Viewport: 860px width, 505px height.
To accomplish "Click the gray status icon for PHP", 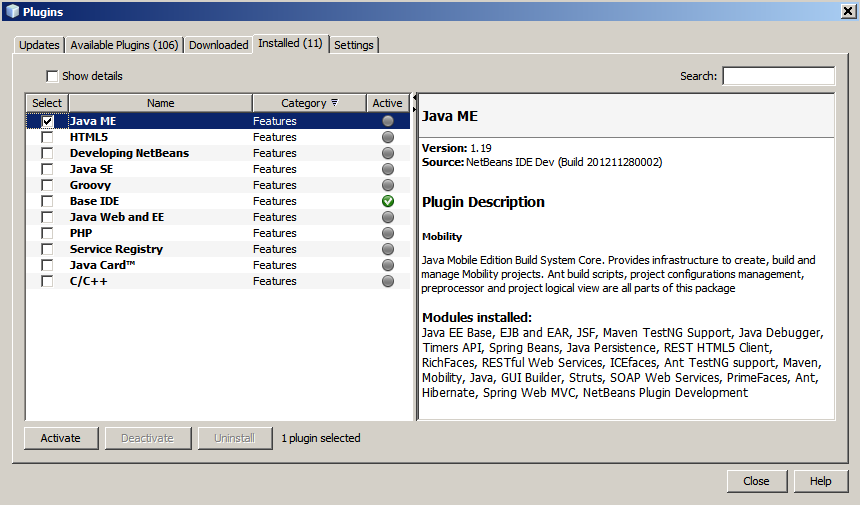I will (388, 233).
